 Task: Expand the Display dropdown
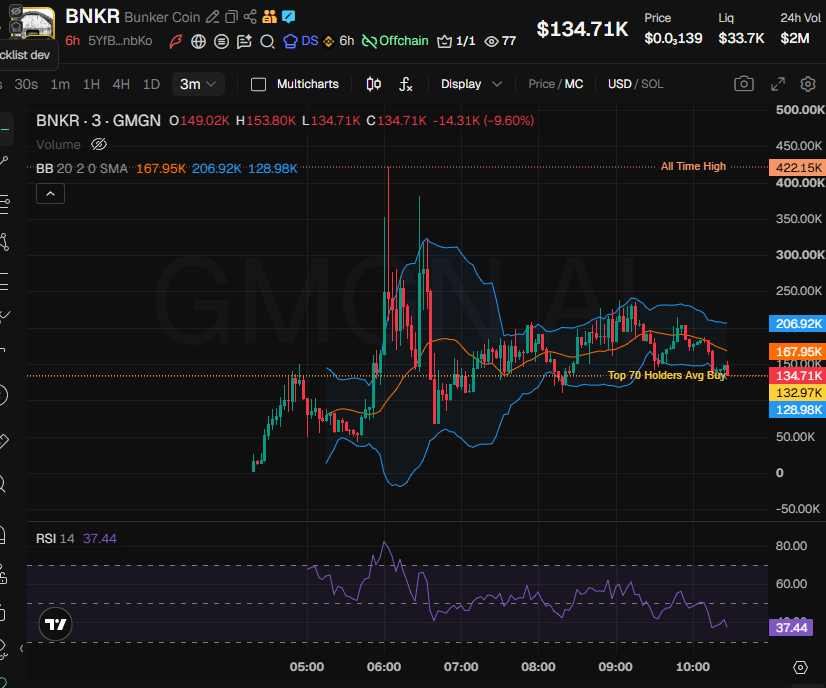pos(471,84)
